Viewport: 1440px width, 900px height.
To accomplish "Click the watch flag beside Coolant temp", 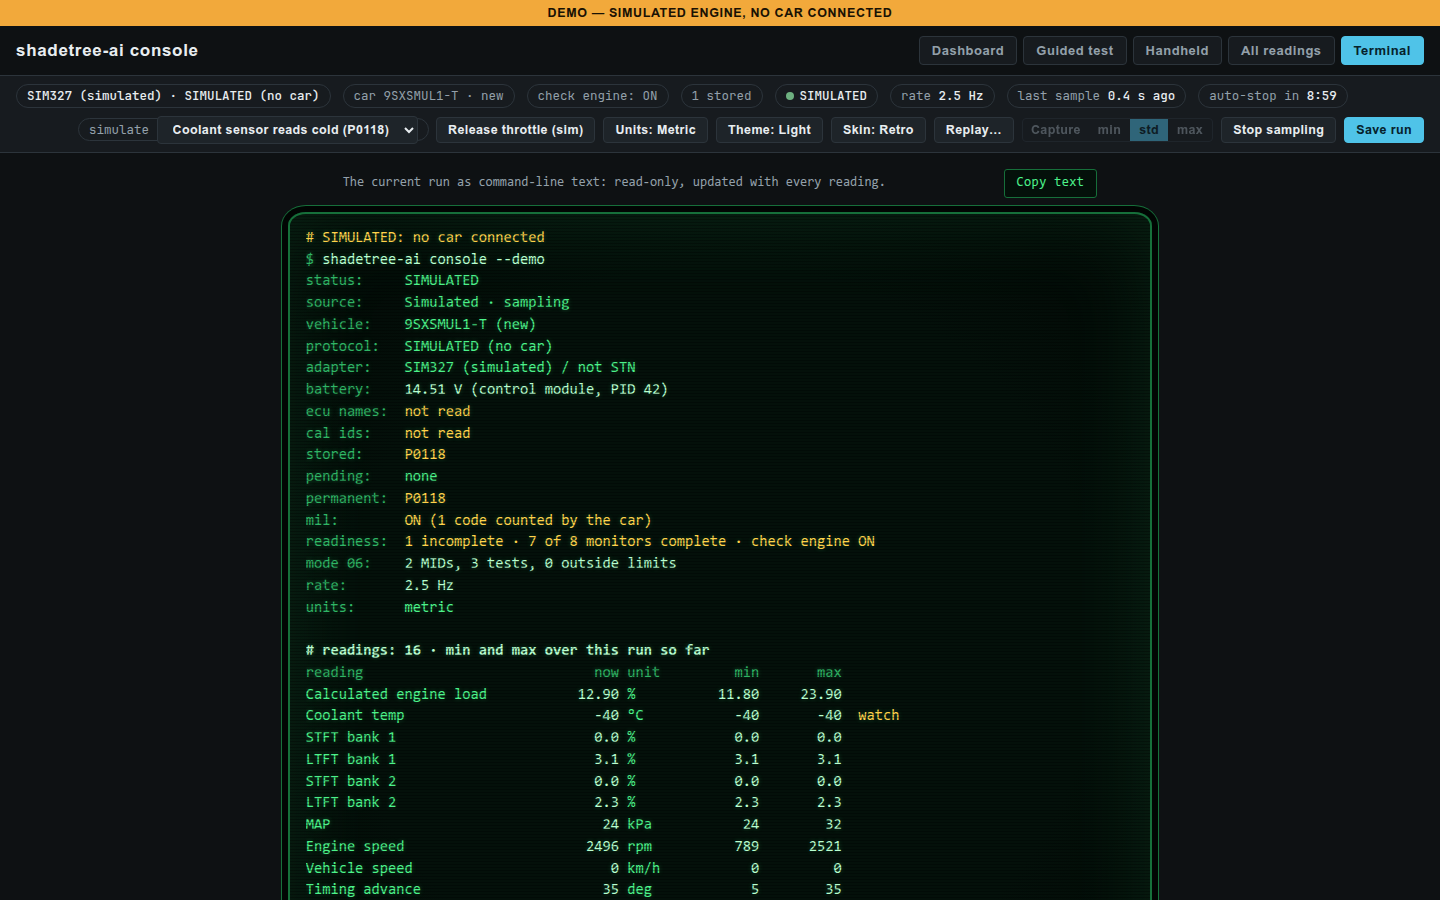I will coord(878,716).
